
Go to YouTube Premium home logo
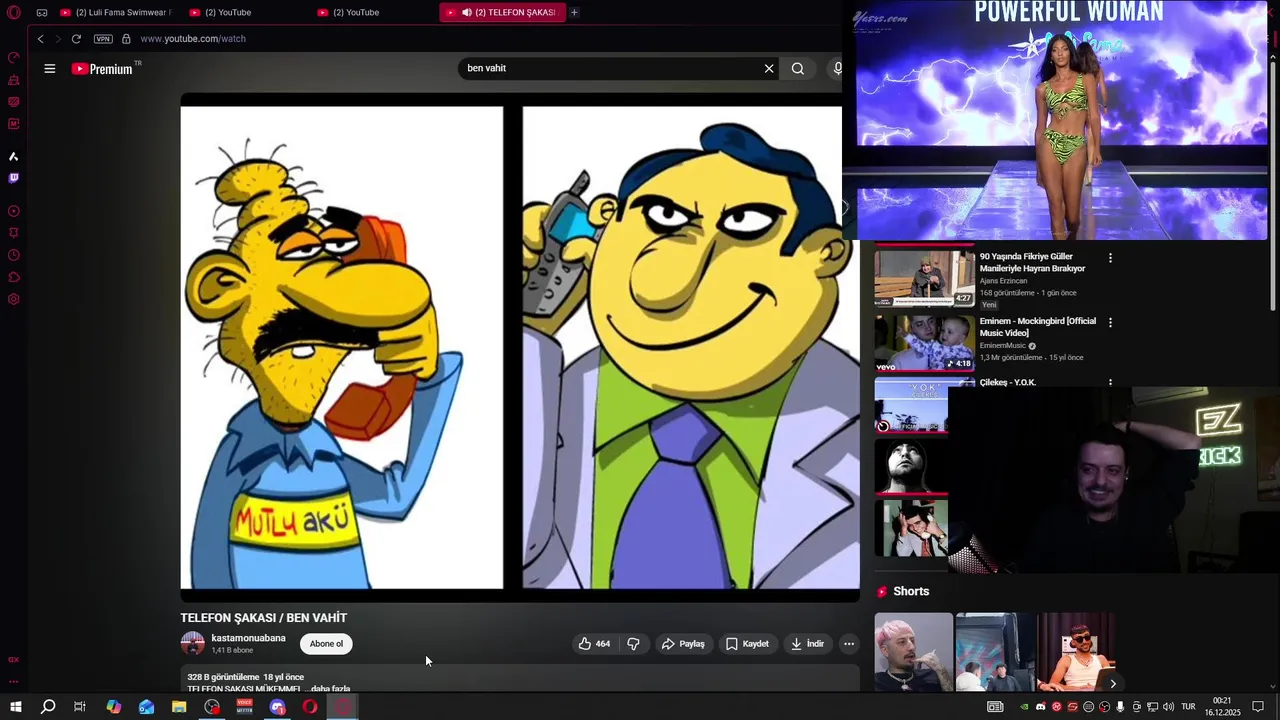tap(102, 69)
